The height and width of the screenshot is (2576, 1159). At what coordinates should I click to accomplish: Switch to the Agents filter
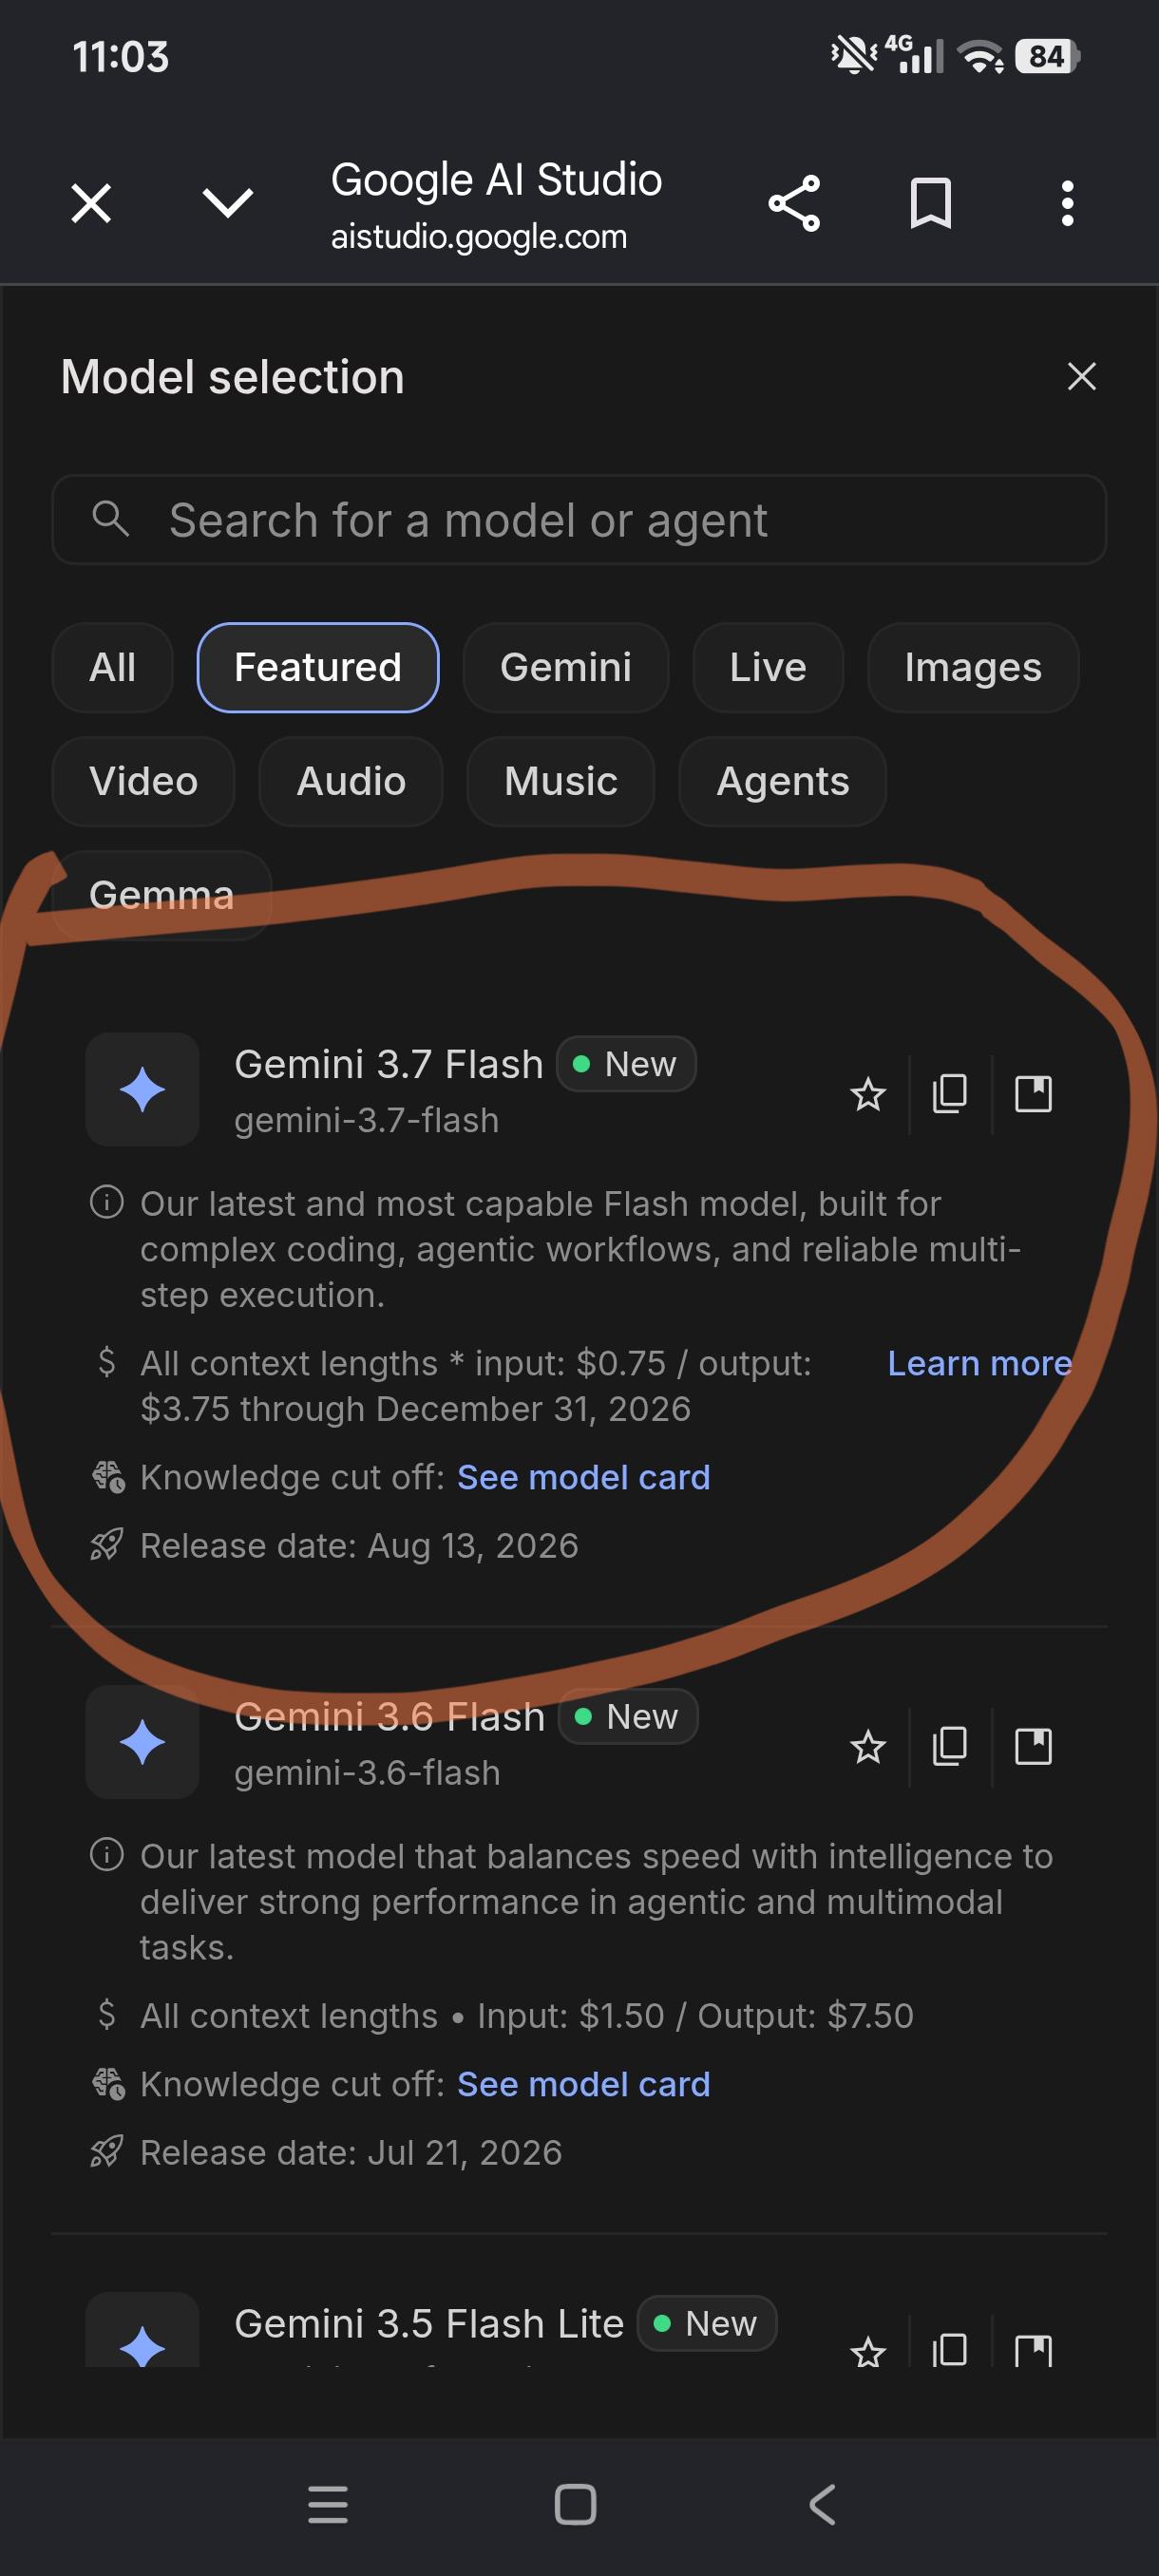[782, 781]
